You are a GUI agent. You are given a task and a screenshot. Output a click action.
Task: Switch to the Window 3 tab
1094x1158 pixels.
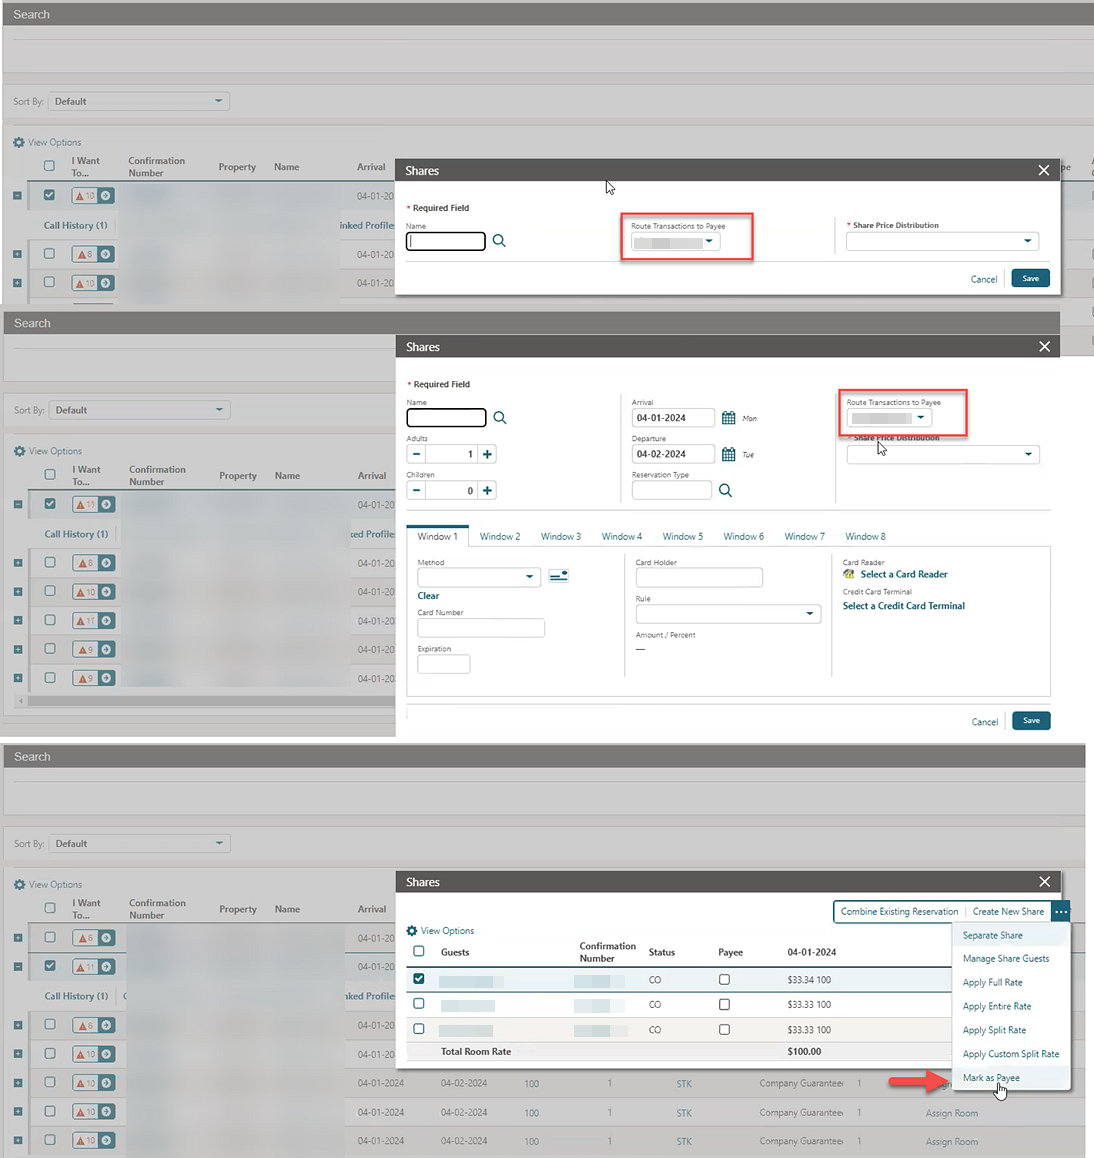(561, 536)
